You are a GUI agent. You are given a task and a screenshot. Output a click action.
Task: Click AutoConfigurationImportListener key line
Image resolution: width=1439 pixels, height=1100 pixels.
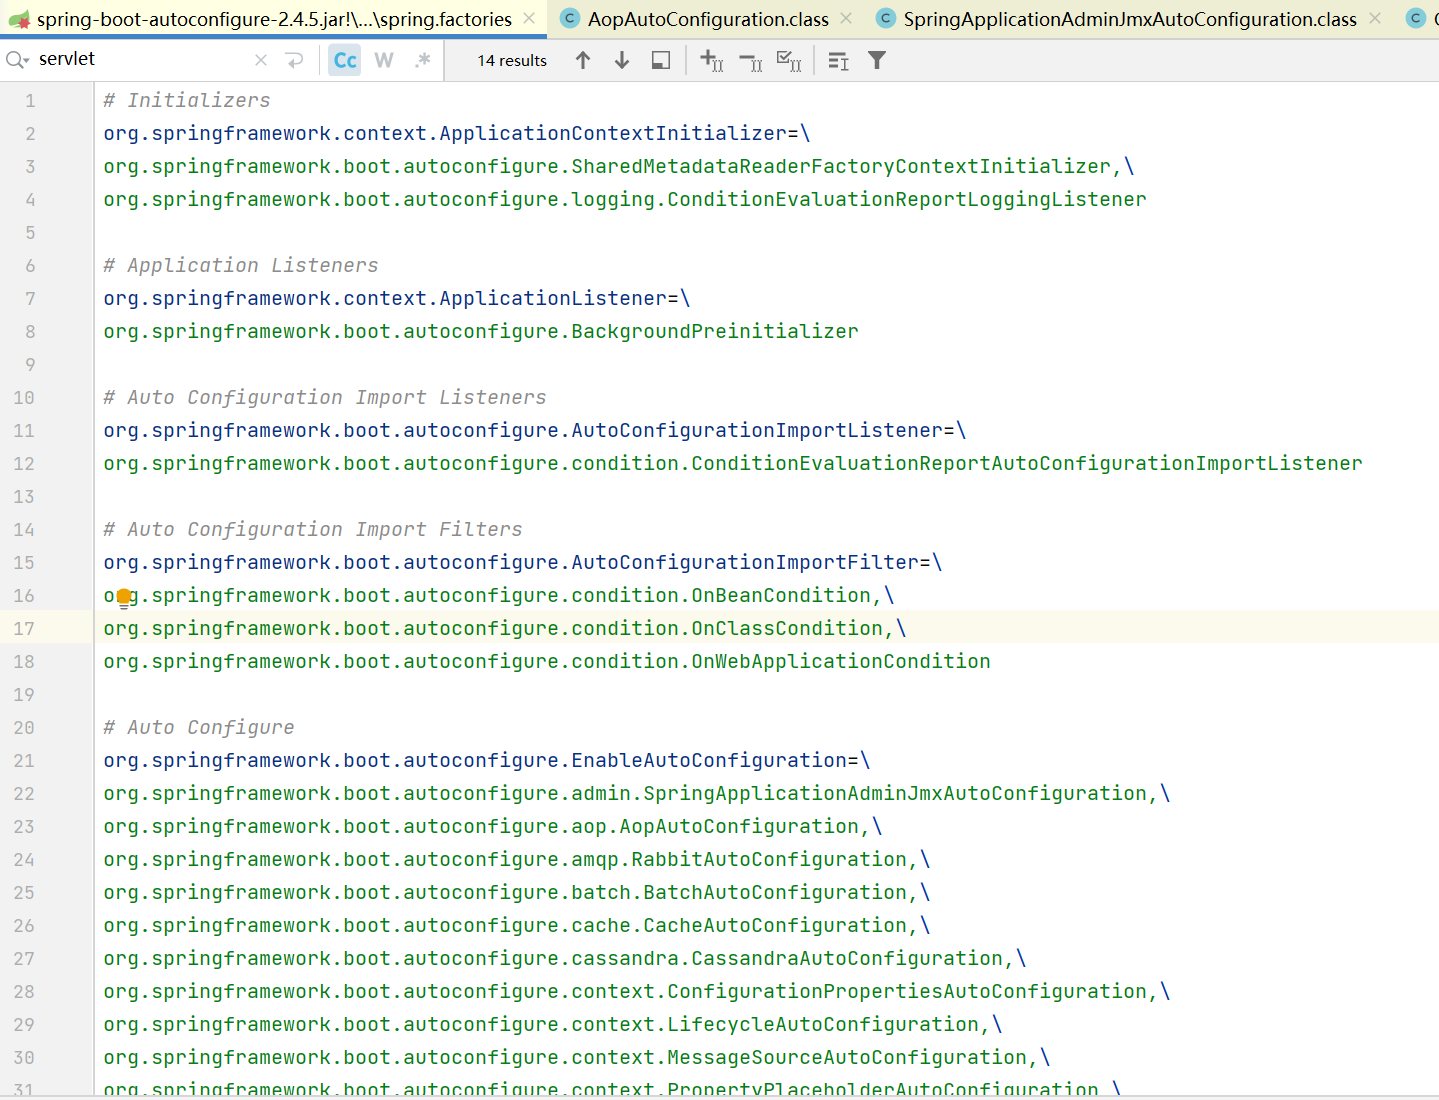point(535,430)
